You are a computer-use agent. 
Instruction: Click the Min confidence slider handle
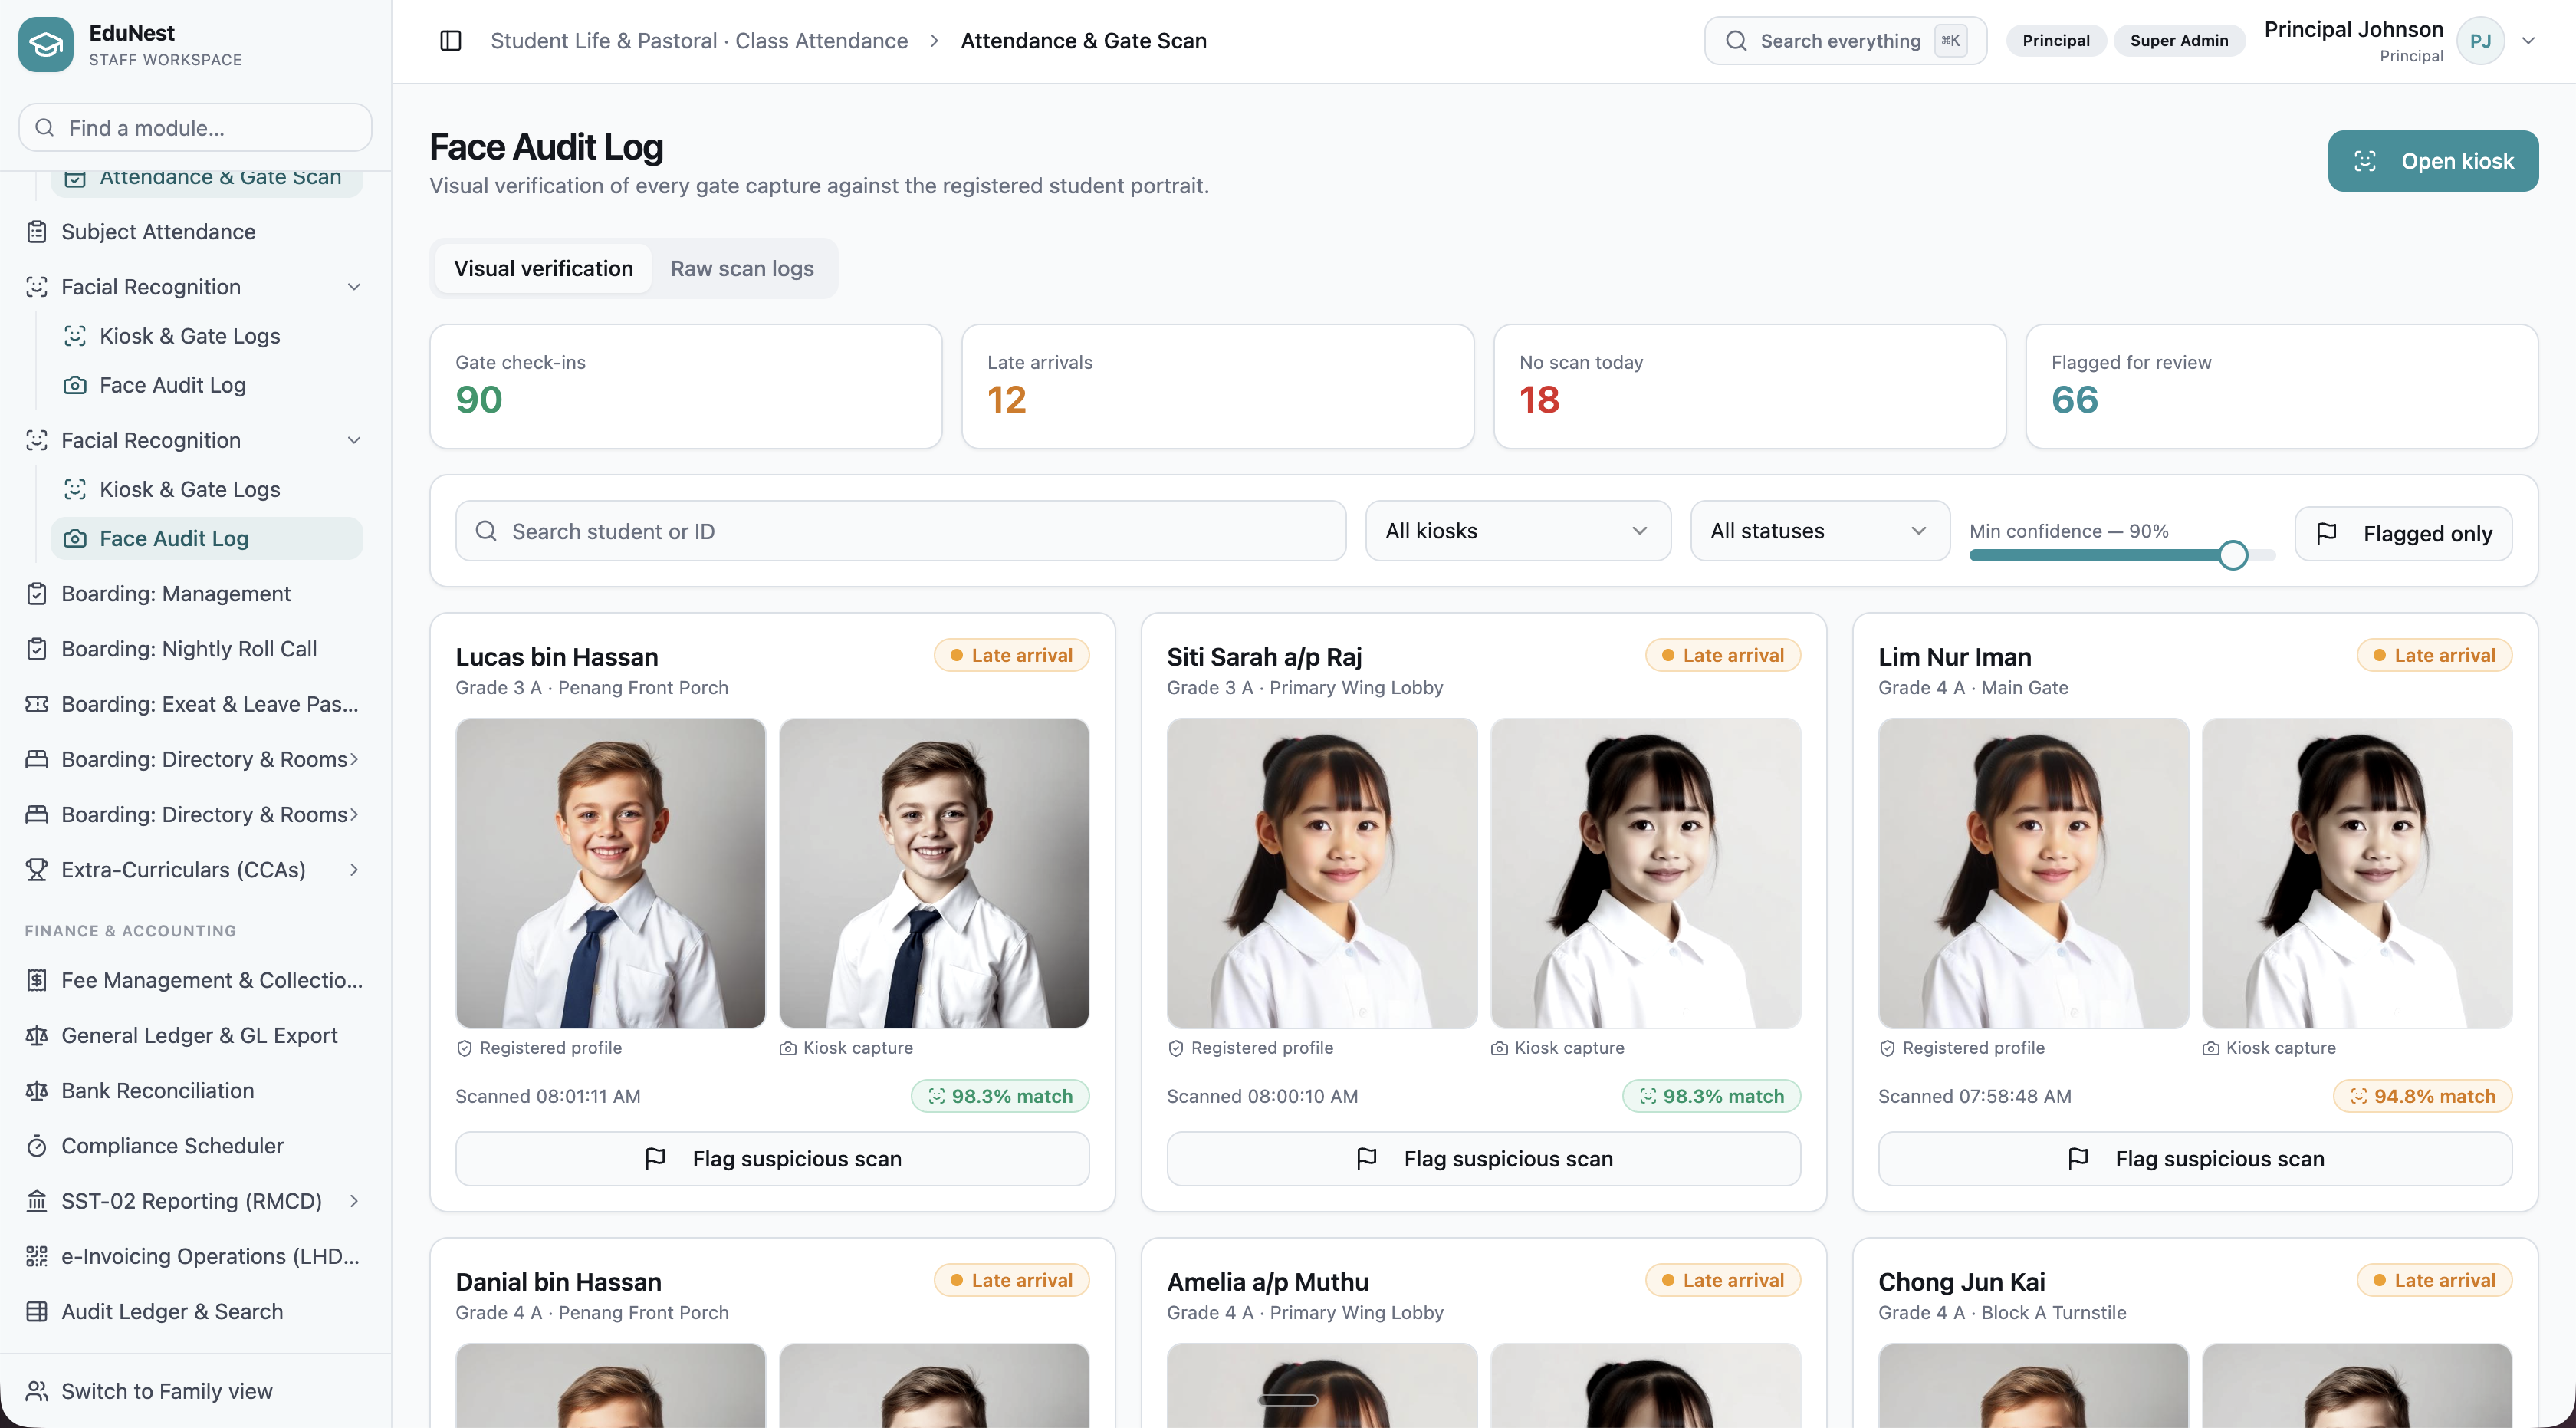point(2233,555)
